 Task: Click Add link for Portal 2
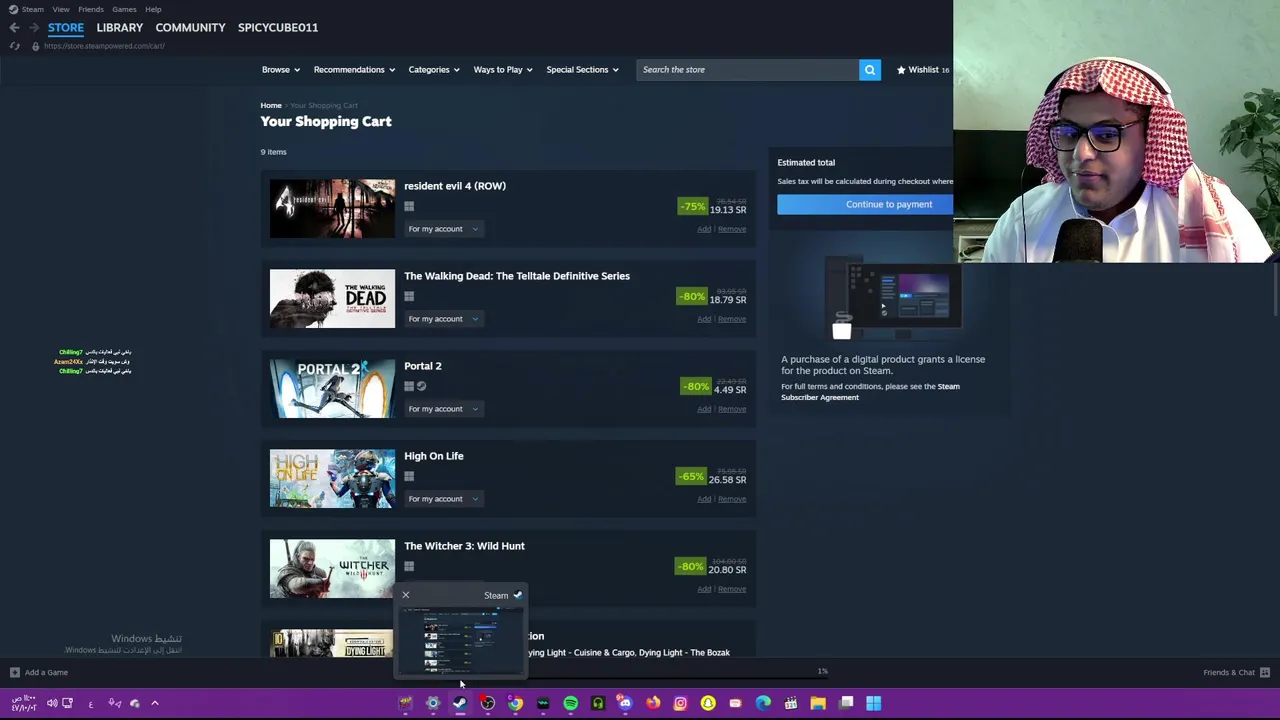704,409
